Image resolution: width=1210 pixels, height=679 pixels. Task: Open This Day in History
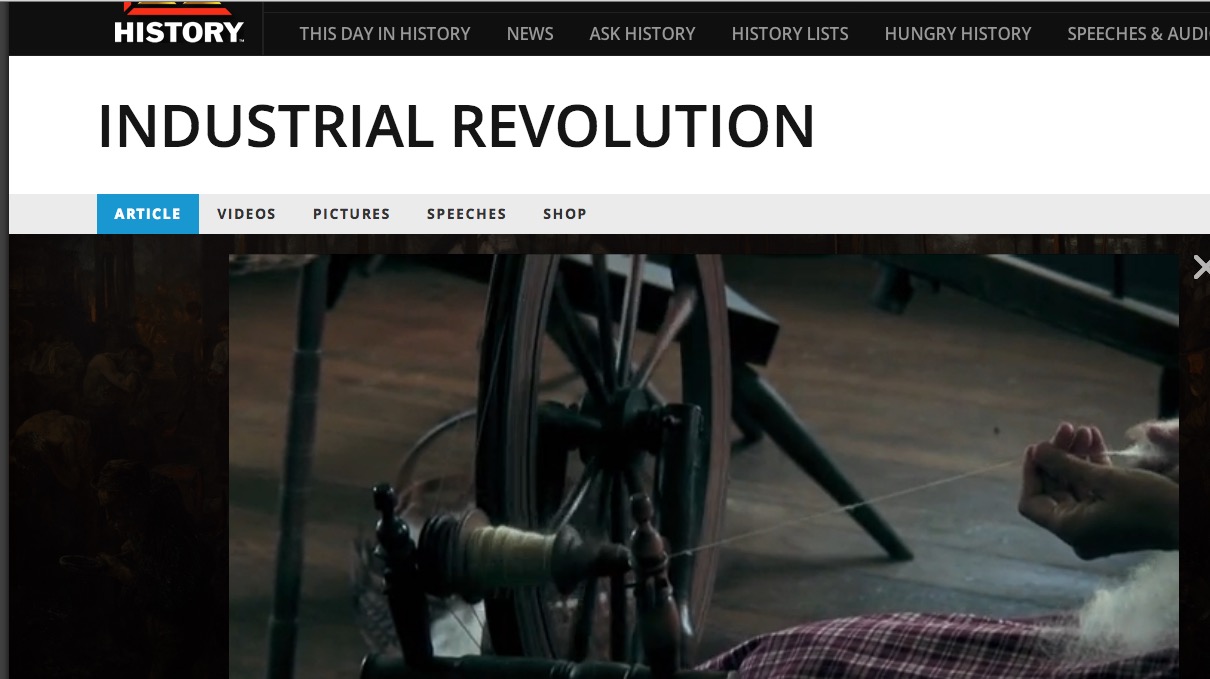click(x=385, y=33)
